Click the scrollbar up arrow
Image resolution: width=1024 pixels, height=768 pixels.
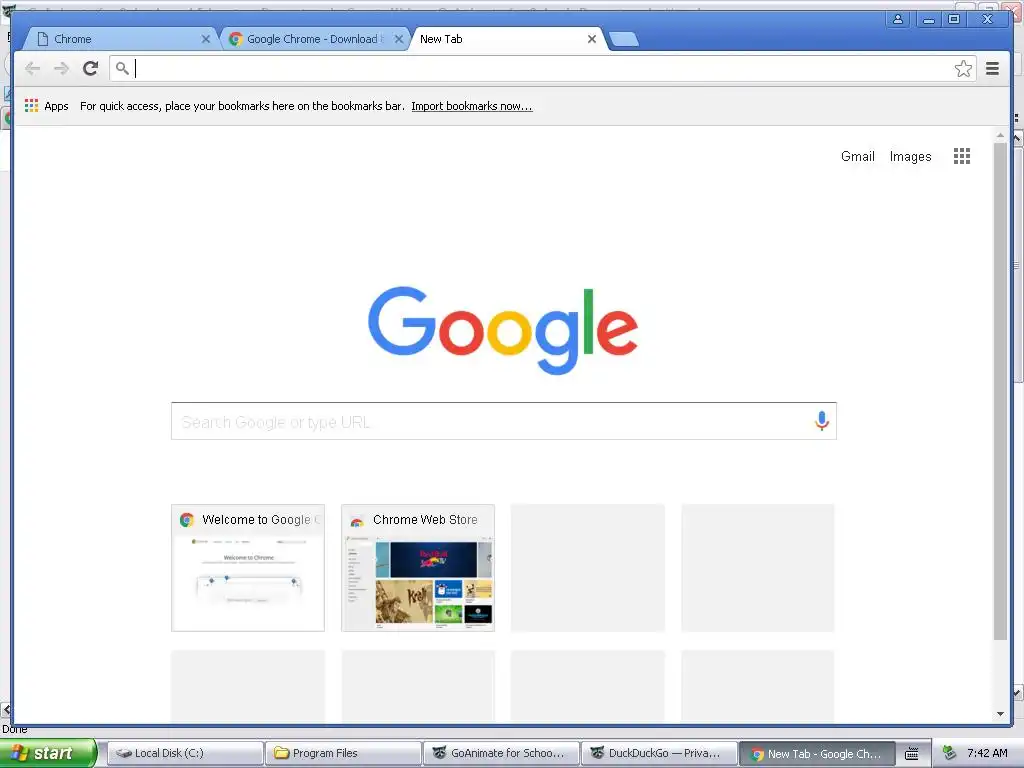[x=1000, y=135]
